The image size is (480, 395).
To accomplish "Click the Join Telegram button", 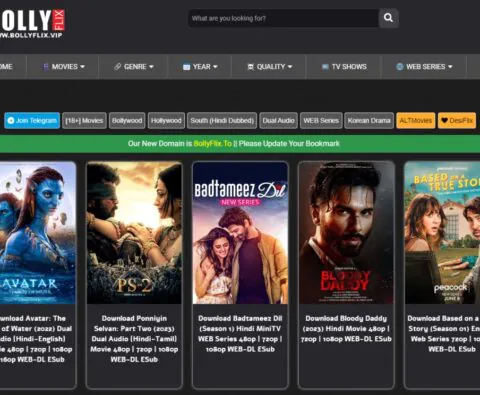I will pyautogui.click(x=32, y=120).
